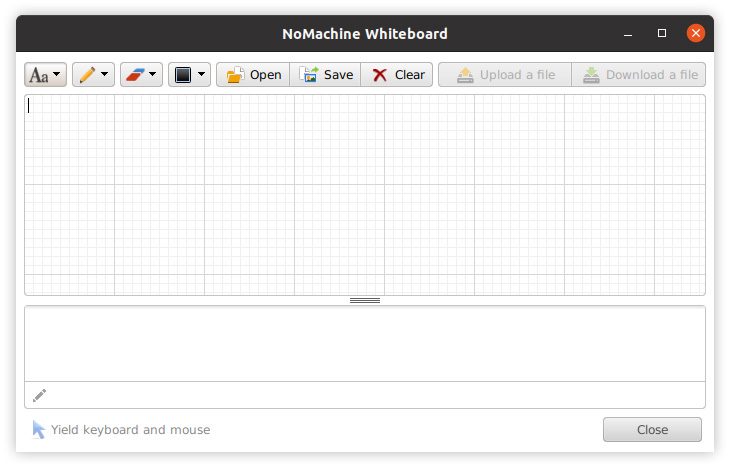Clear the whiteboard canvas
This screenshot has width=730, height=466.
(397, 75)
